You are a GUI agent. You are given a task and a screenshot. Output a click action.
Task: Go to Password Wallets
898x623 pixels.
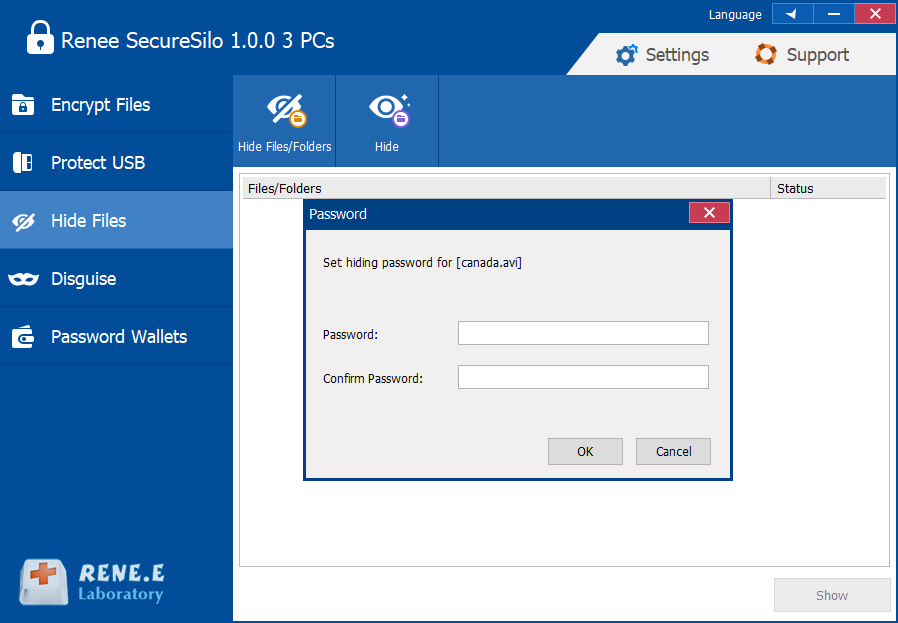click(116, 336)
